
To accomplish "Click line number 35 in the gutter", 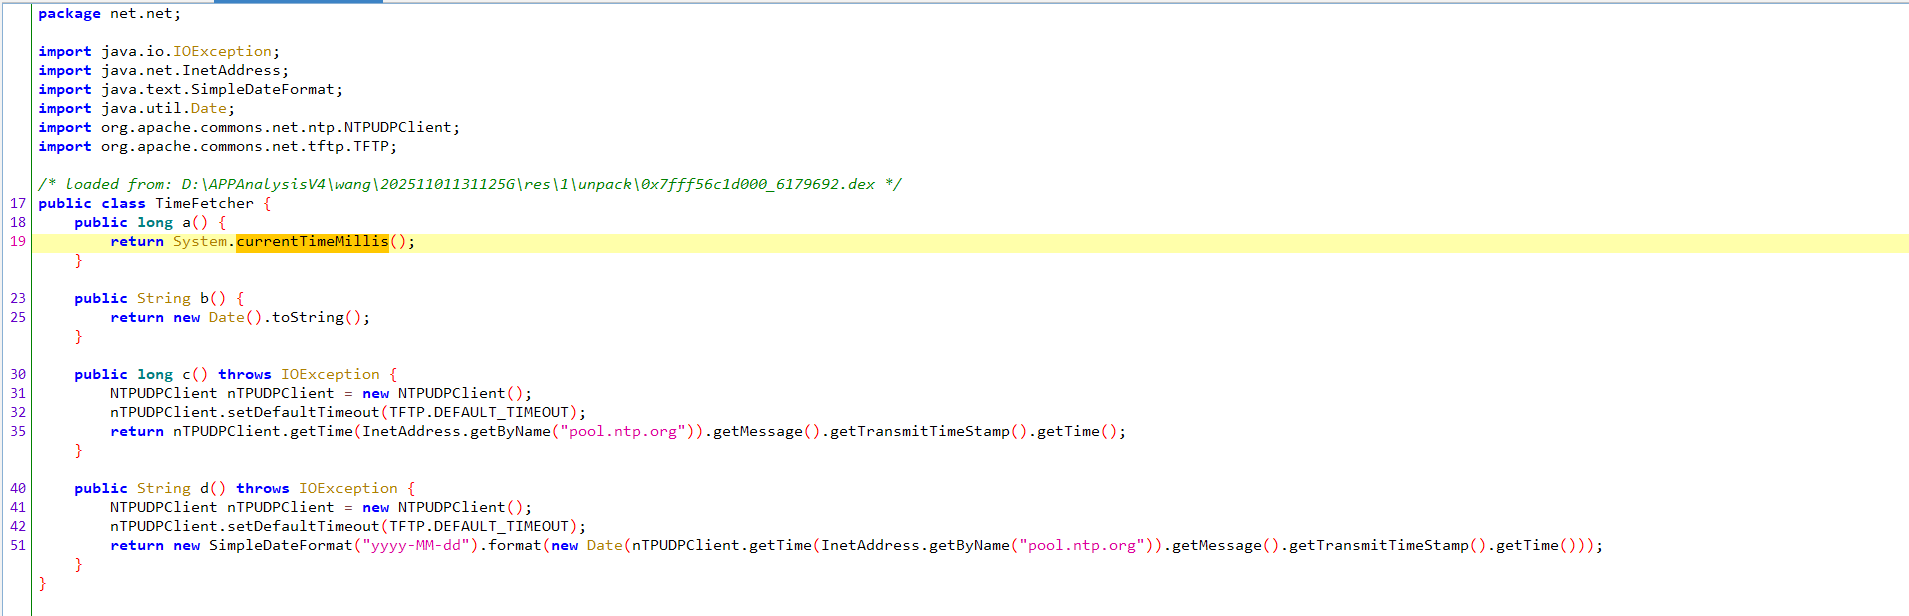I will [18, 432].
